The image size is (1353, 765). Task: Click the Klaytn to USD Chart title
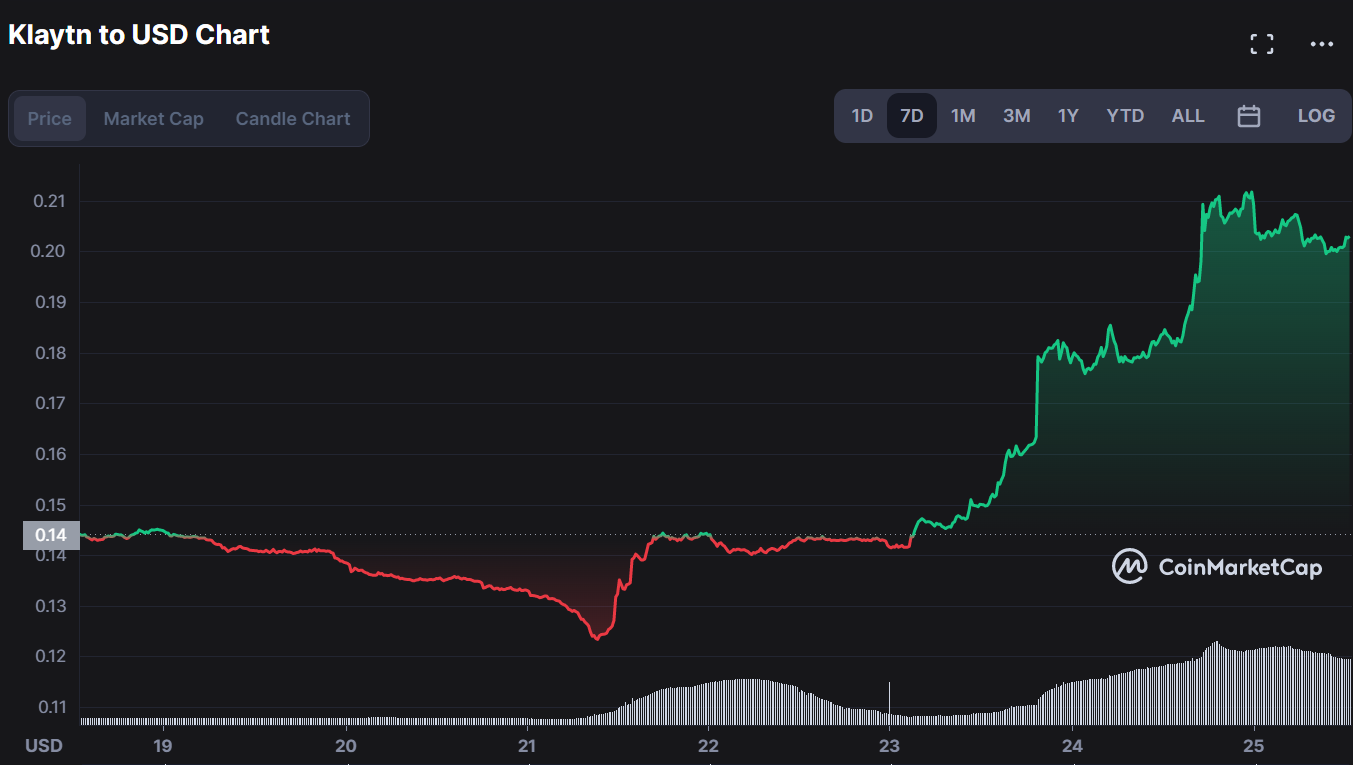pyautogui.click(x=138, y=34)
